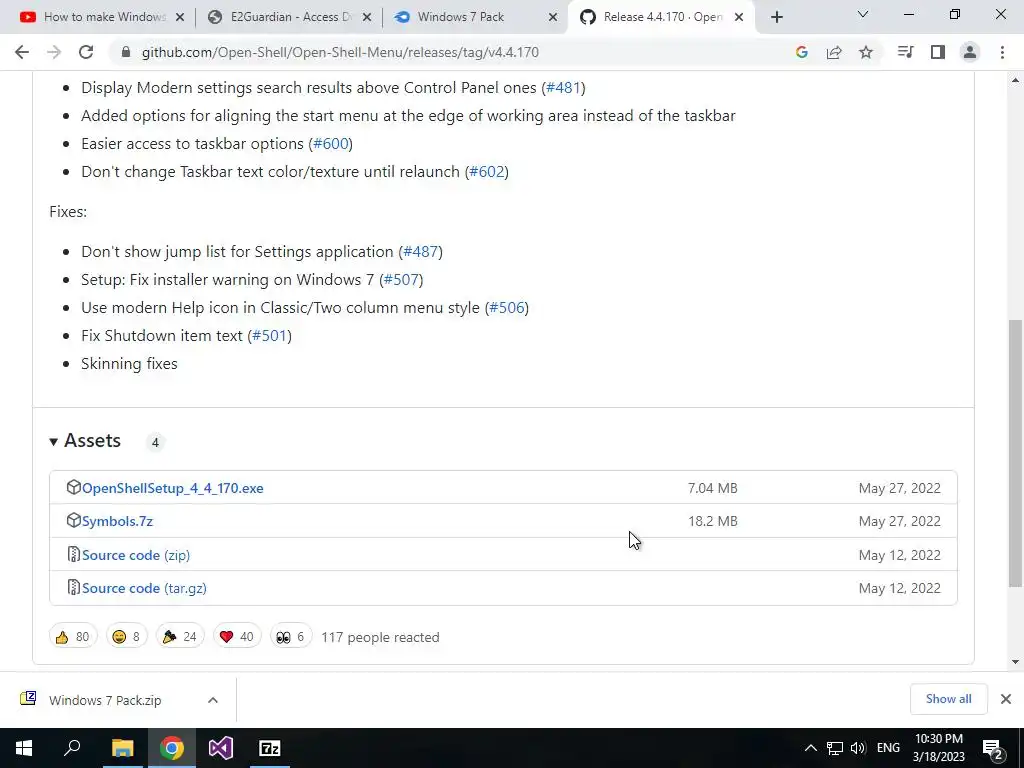The width and height of the screenshot is (1024, 768).
Task: Download OpenShellSetup_4_4_170.exe
Action: pos(172,488)
